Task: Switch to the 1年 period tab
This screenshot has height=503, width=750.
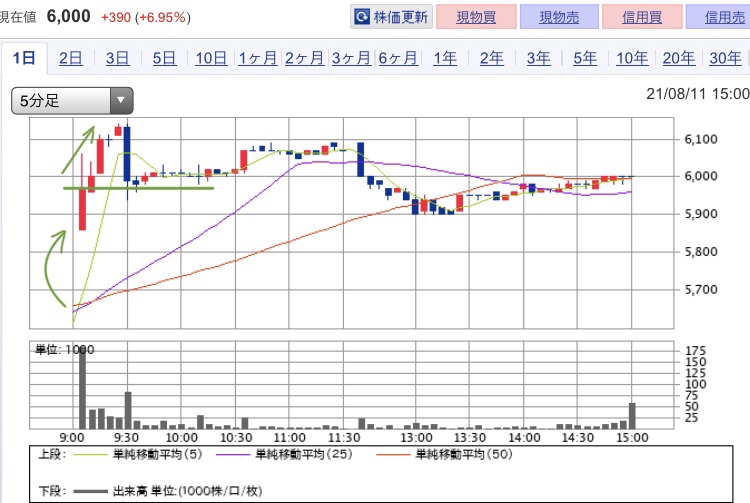Action: coord(445,58)
